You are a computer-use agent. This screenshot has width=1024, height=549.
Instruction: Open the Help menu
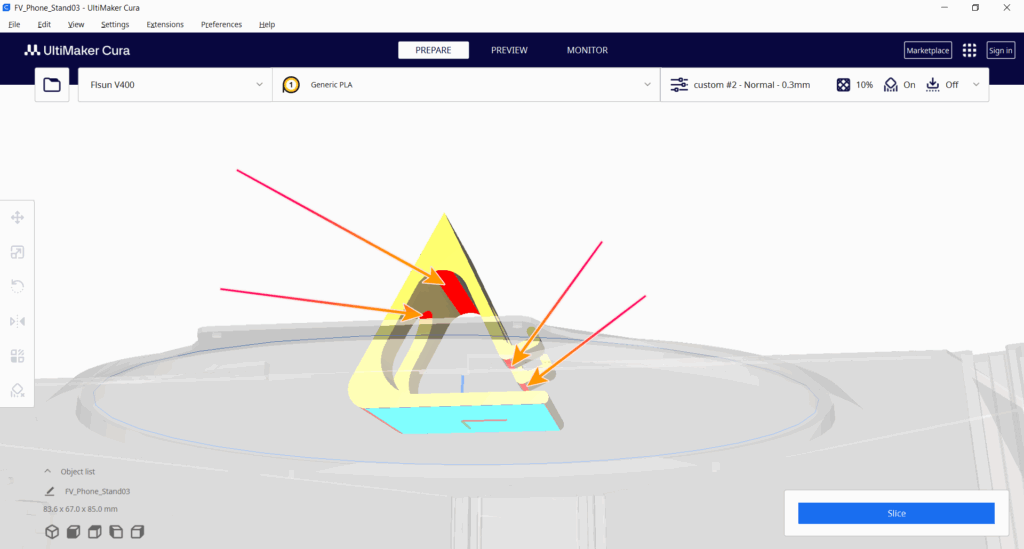(266, 24)
